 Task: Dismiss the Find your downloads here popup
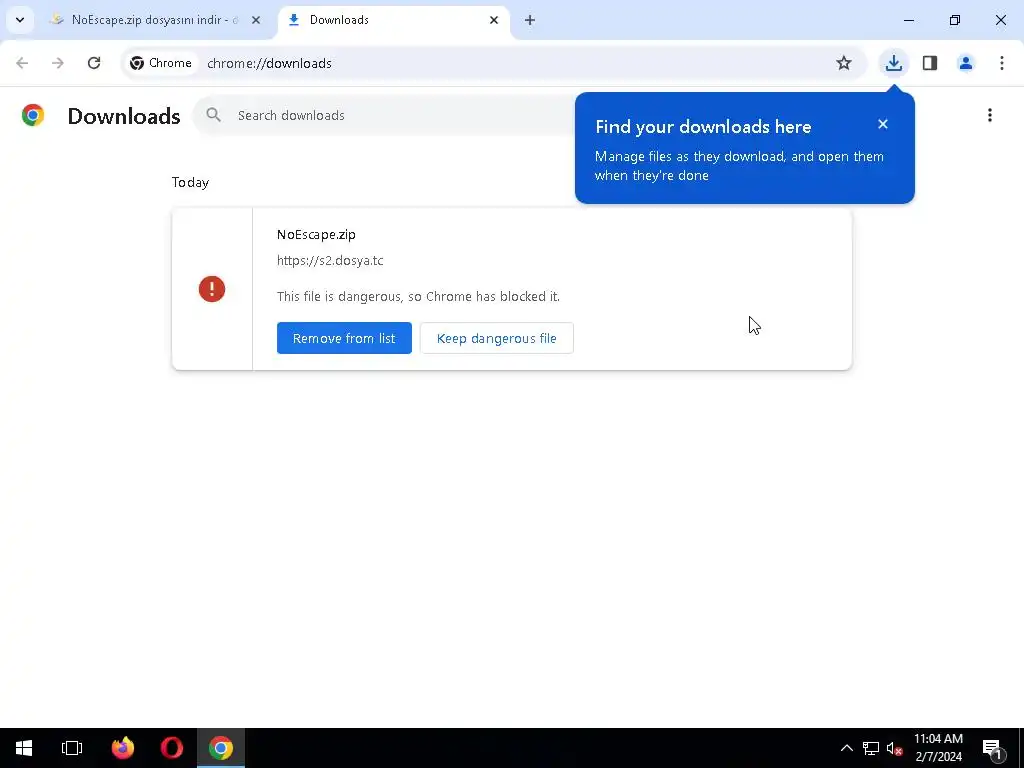click(883, 124)
